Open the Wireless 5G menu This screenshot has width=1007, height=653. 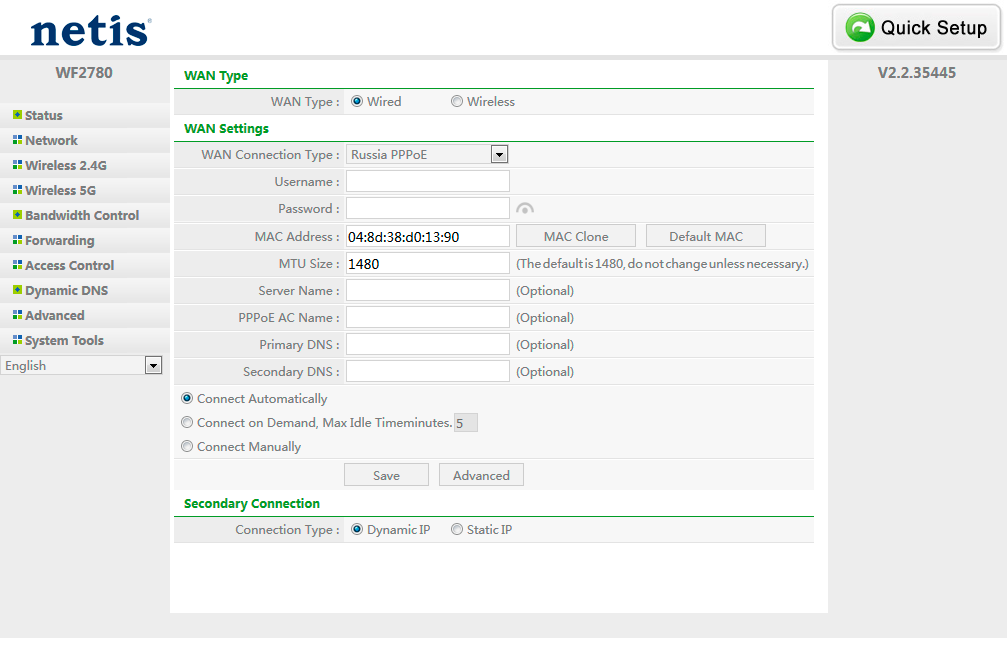pyautogui.click(x=60, y=190)
